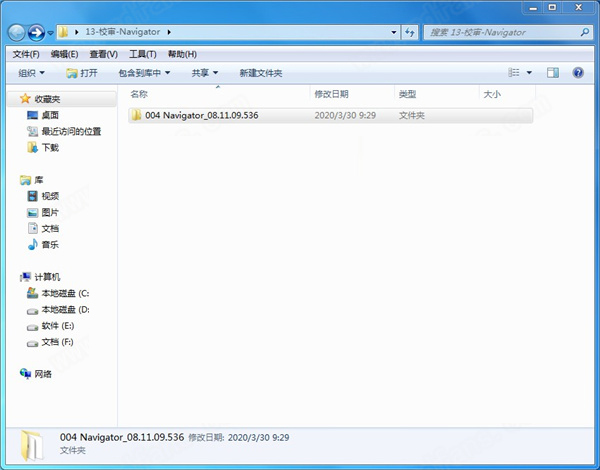Open the 音乐 library
600x470 pixels.
tap(50, 245)
